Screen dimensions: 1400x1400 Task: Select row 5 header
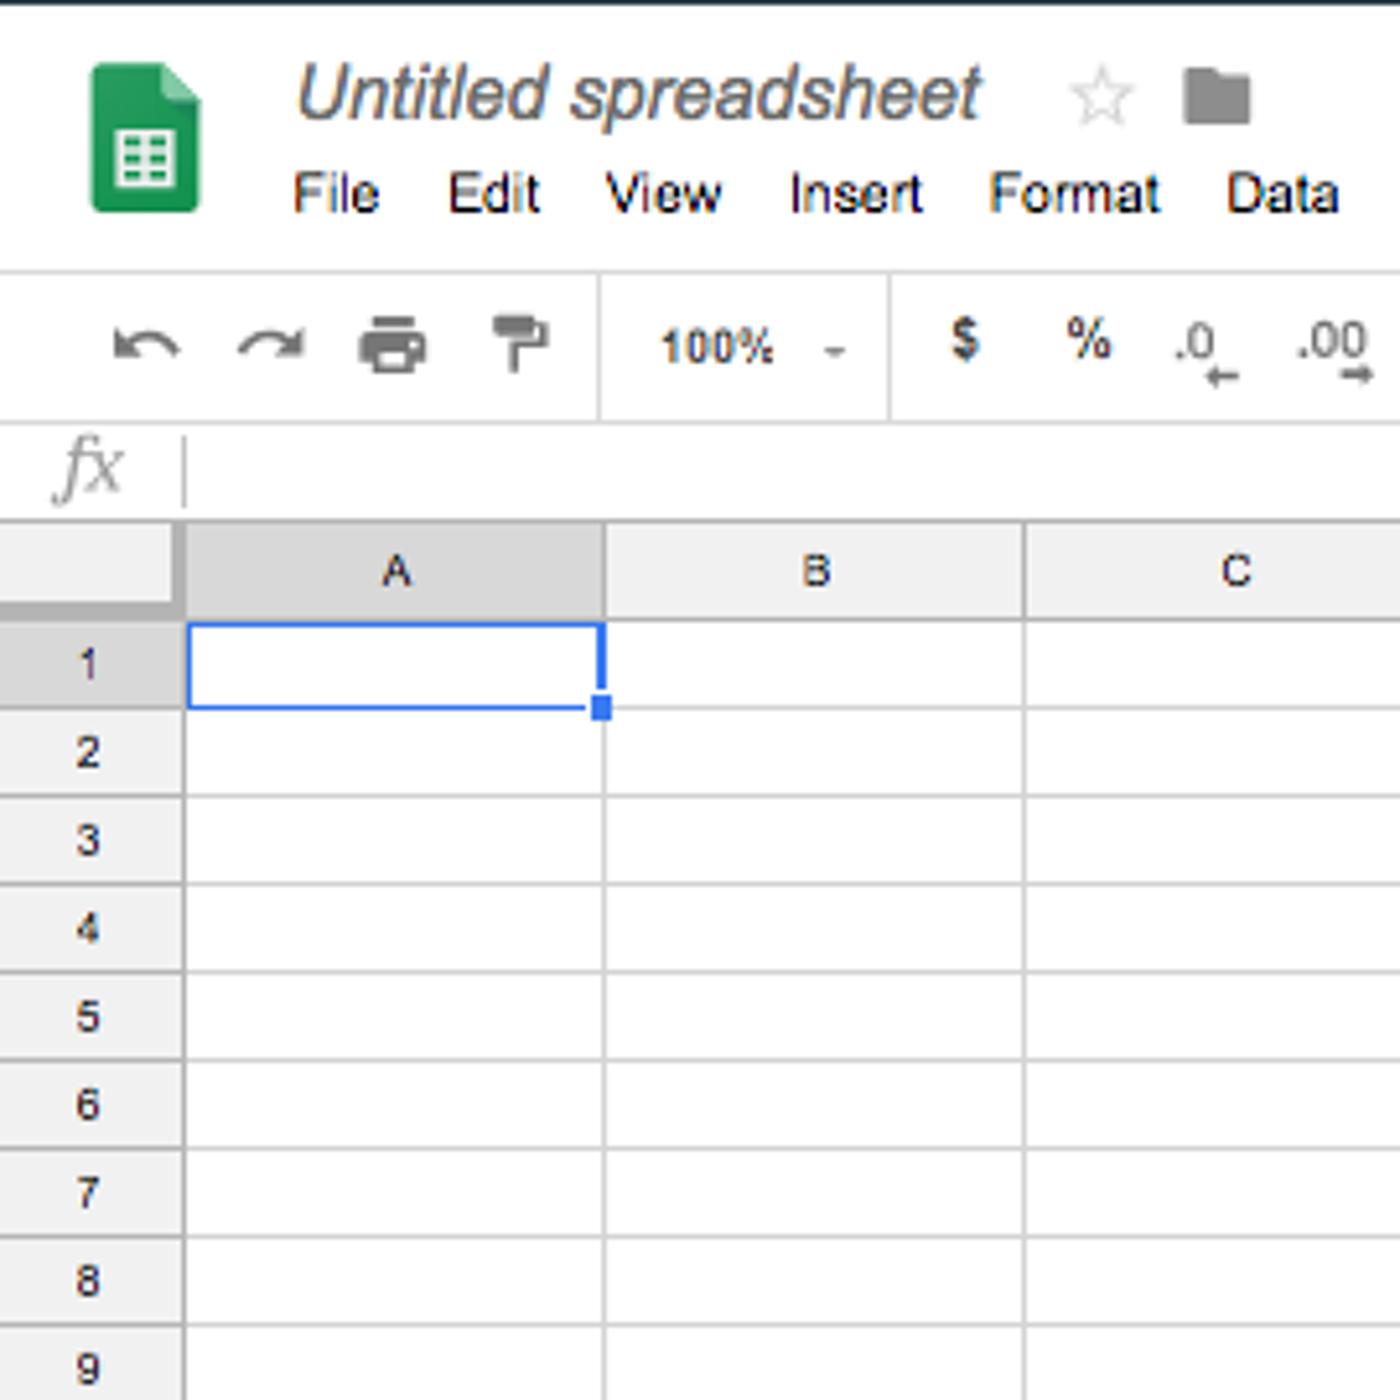(x=90, y=1016)
